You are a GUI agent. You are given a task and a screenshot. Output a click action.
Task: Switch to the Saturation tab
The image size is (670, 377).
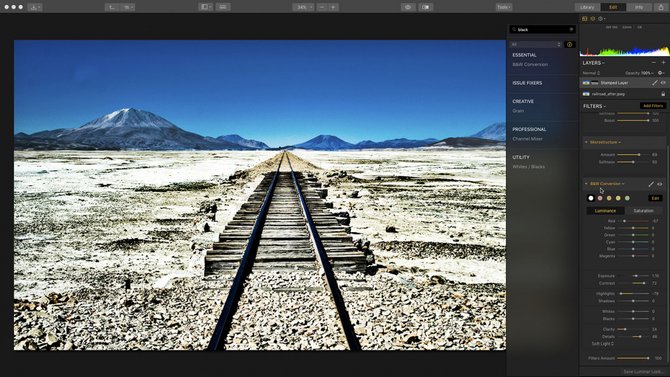tap(643, 211)
